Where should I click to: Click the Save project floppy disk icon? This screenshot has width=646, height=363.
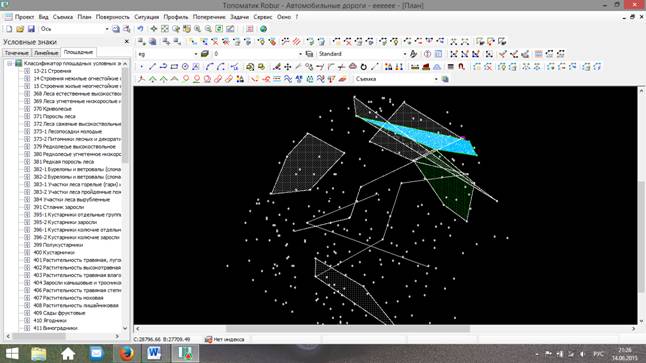click(31, 29)
